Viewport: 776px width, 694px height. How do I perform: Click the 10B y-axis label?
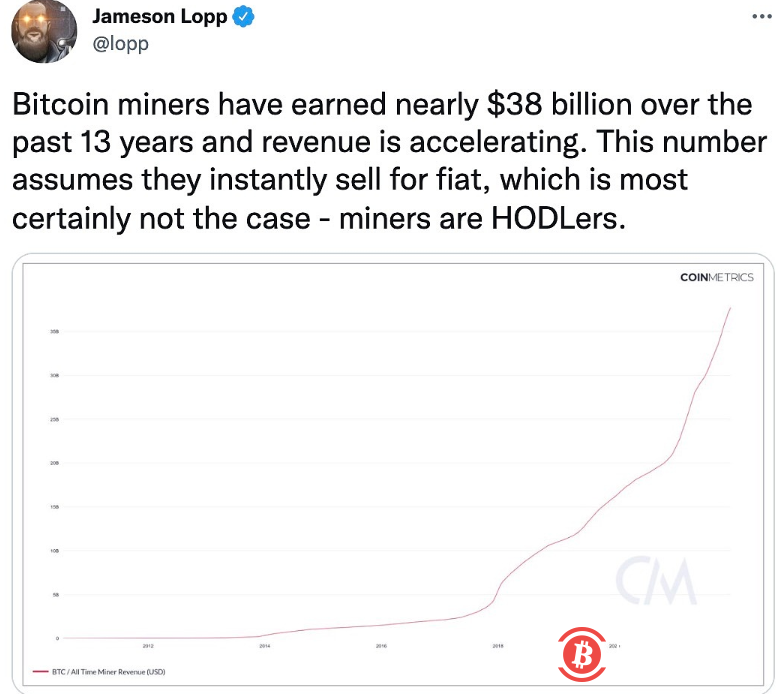point(54,551)
